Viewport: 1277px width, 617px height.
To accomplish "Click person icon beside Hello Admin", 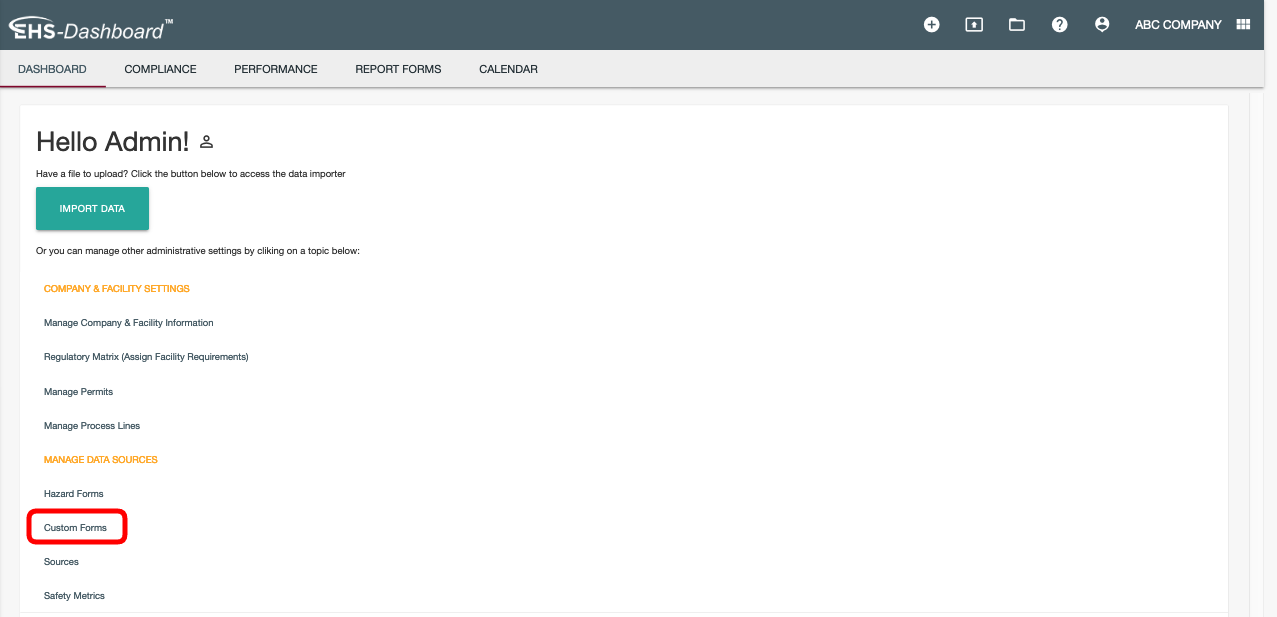I will [x=207, y=142].
